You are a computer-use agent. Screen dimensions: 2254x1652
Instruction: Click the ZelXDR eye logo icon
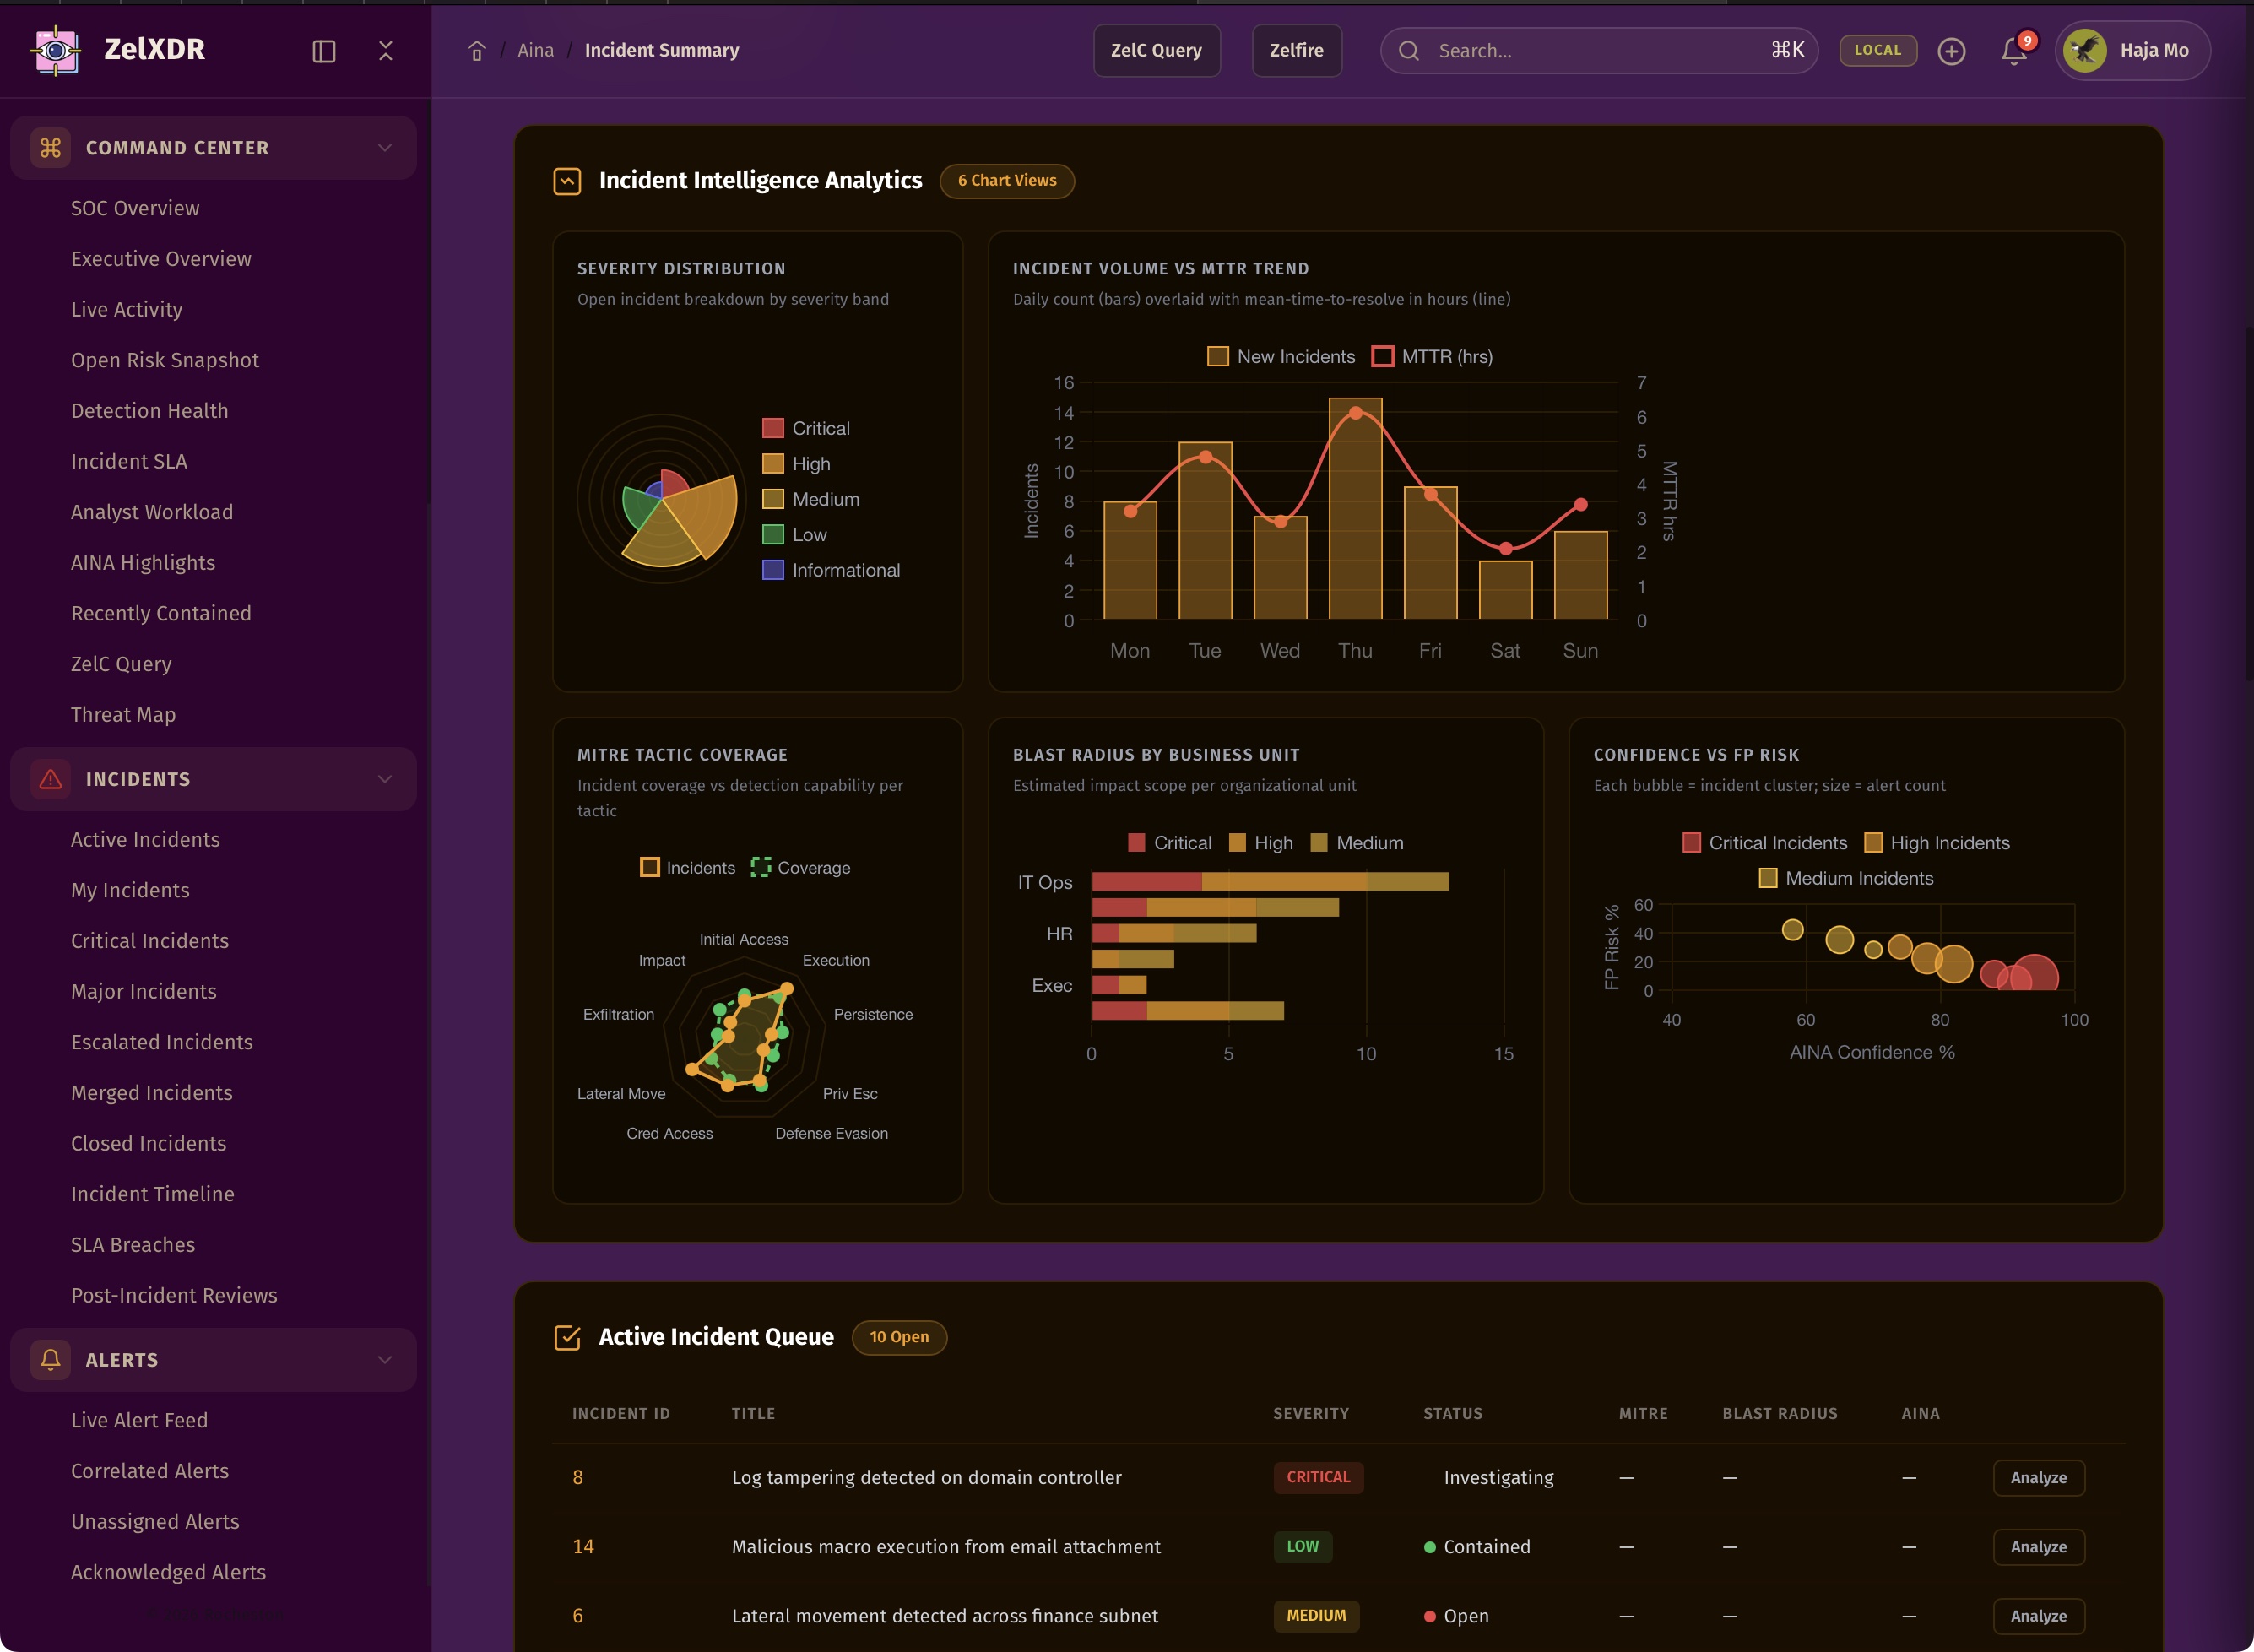coord(56,50)
